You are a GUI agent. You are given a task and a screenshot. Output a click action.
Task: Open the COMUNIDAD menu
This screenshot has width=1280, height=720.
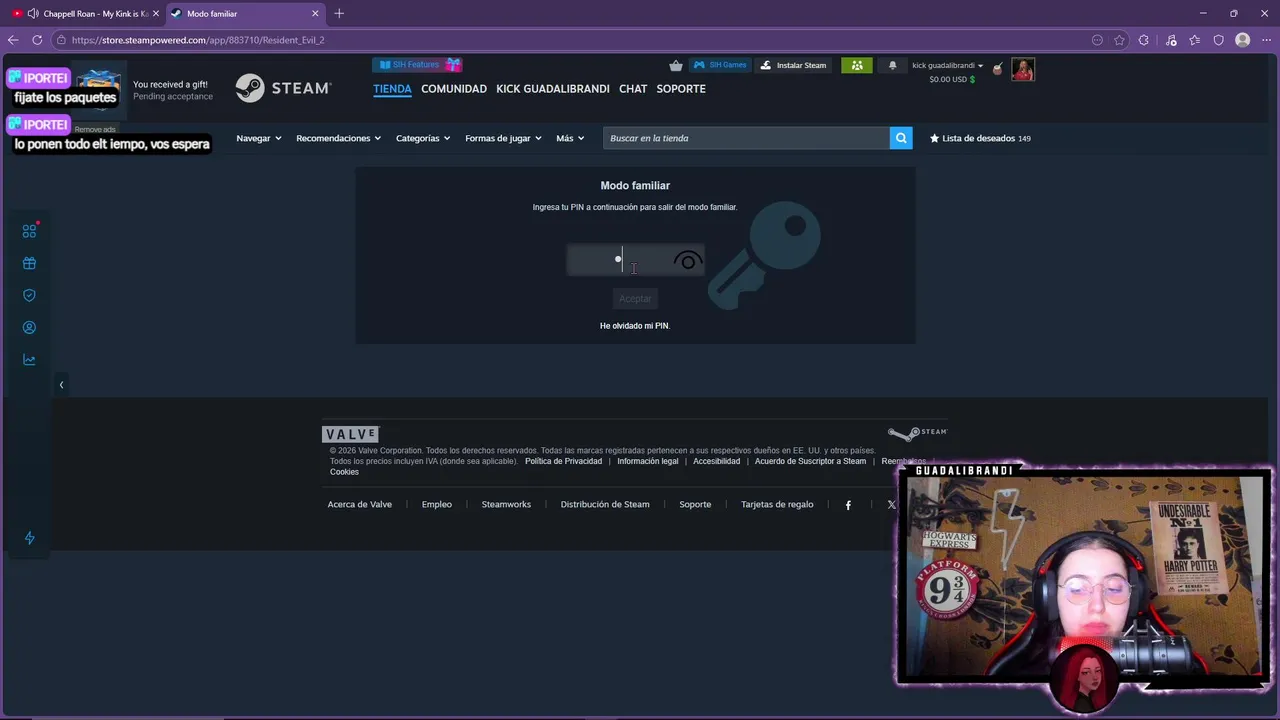454,89
